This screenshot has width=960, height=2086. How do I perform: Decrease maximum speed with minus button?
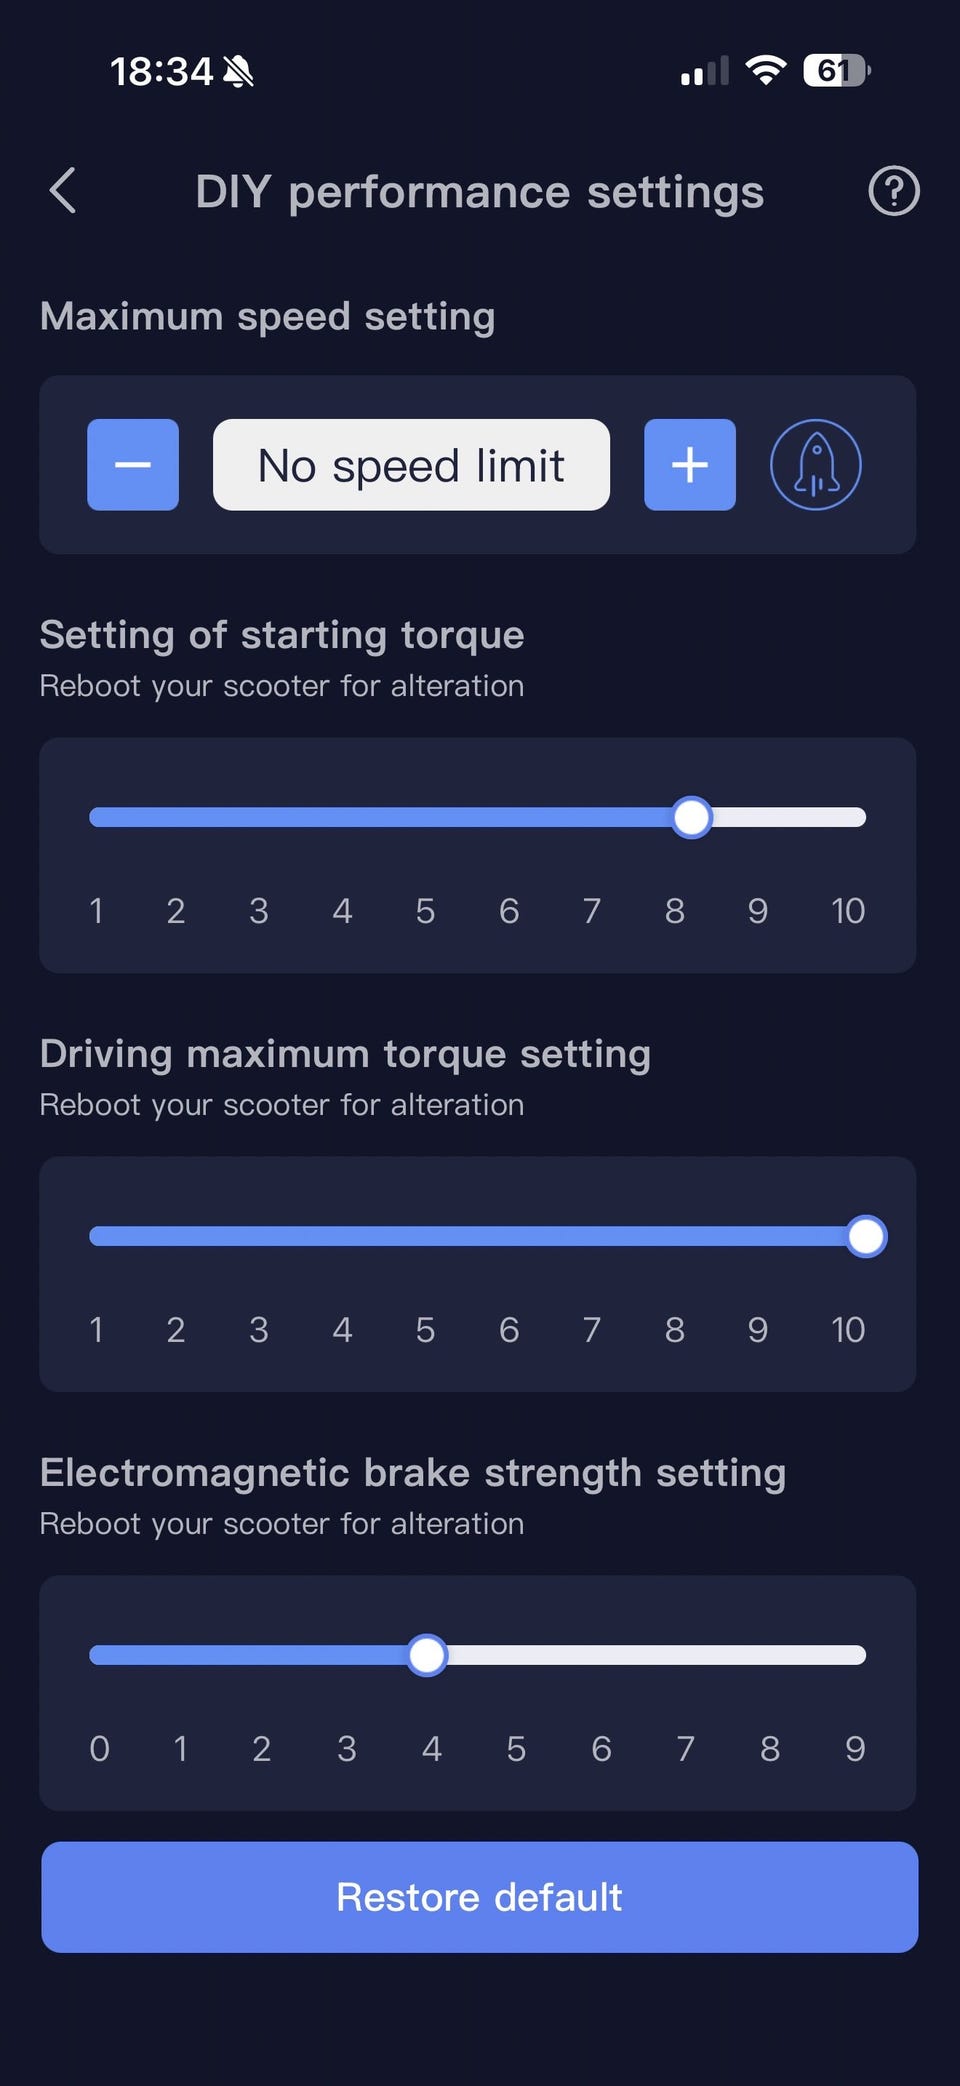133,465
